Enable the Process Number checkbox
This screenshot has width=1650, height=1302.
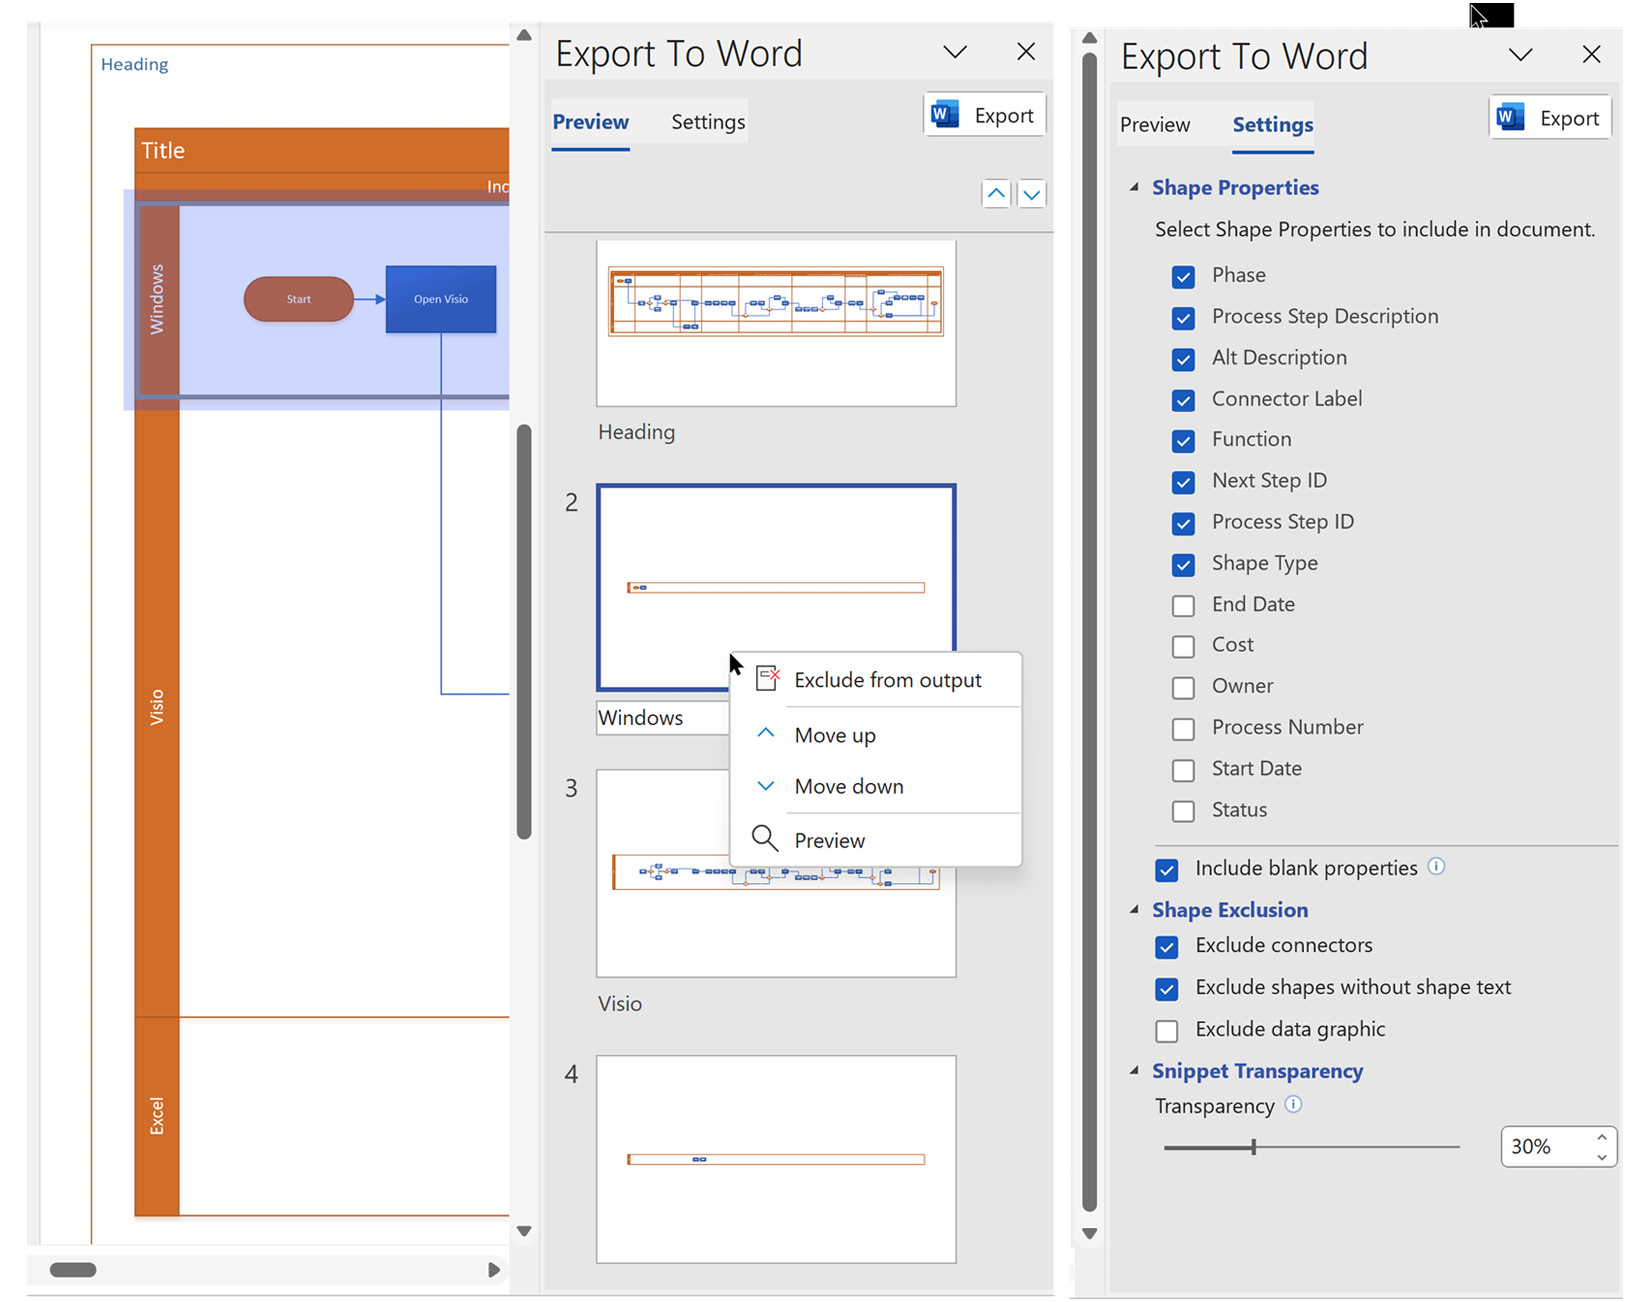(1183, 728)
